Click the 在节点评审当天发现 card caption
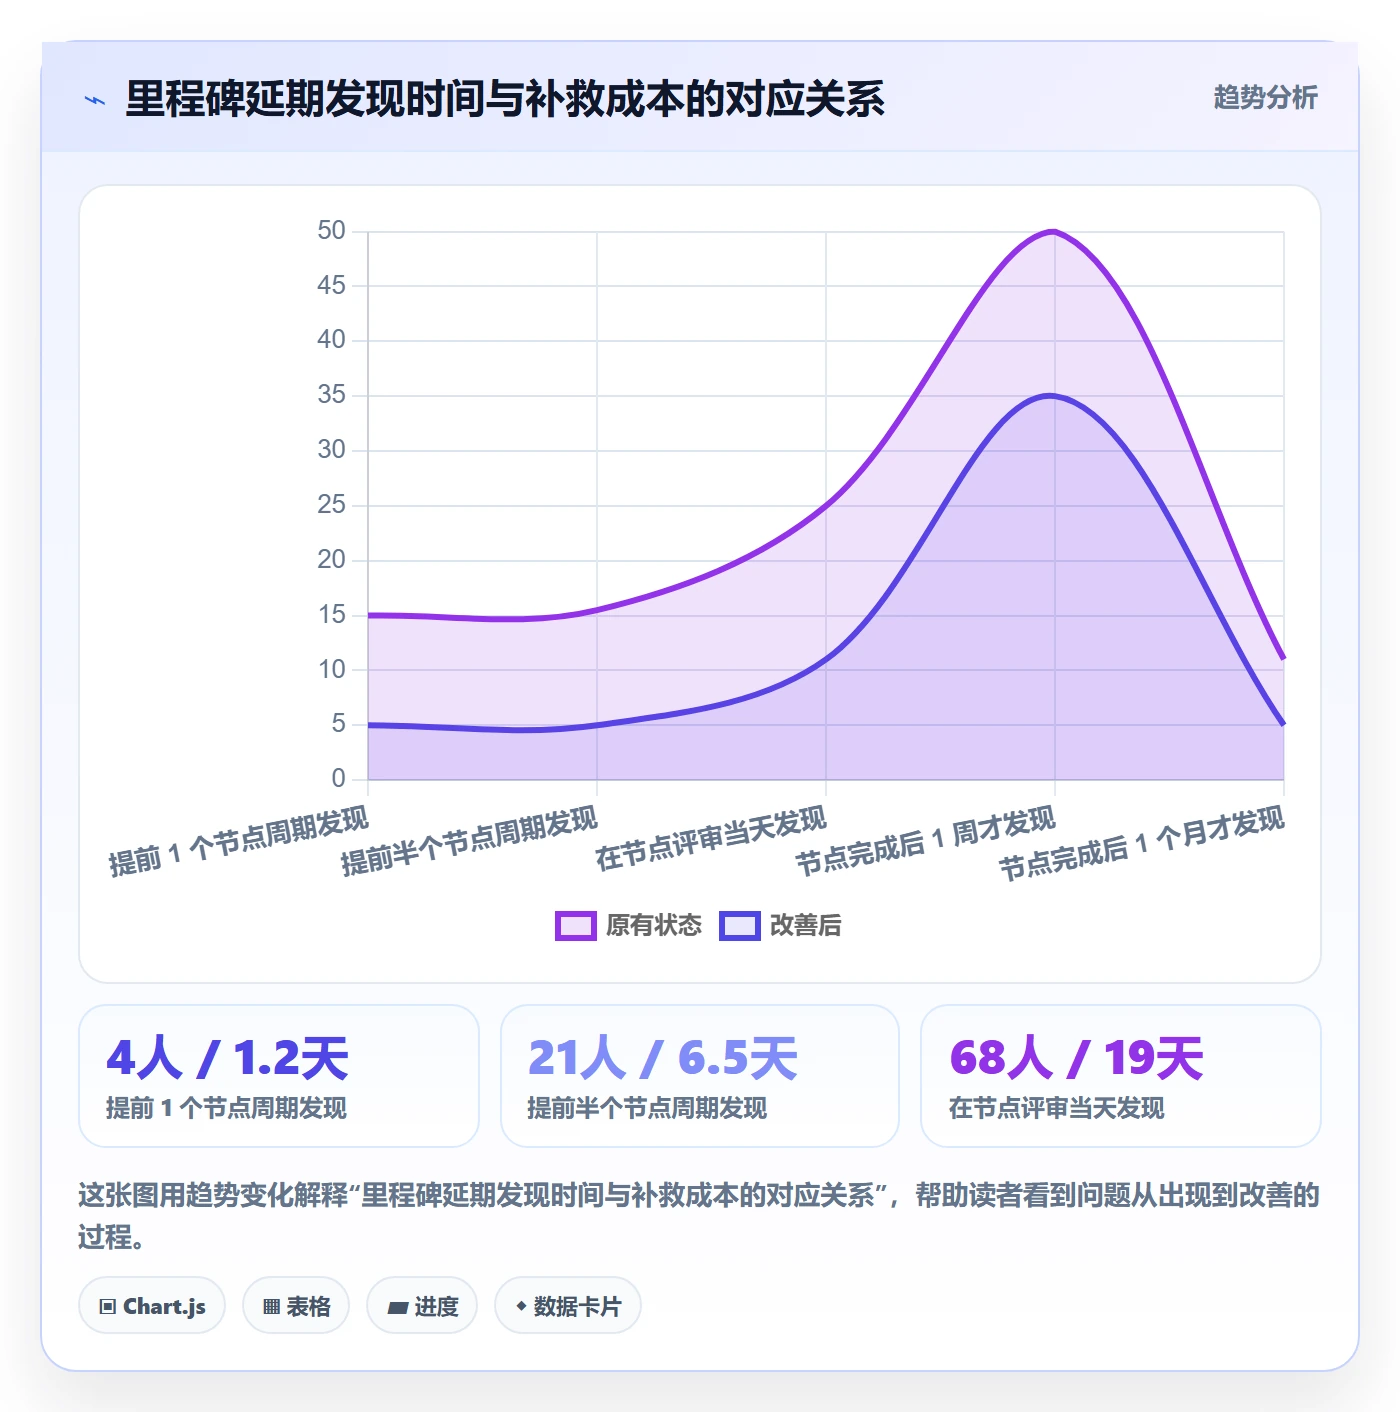 [x=1057, y=1108]
